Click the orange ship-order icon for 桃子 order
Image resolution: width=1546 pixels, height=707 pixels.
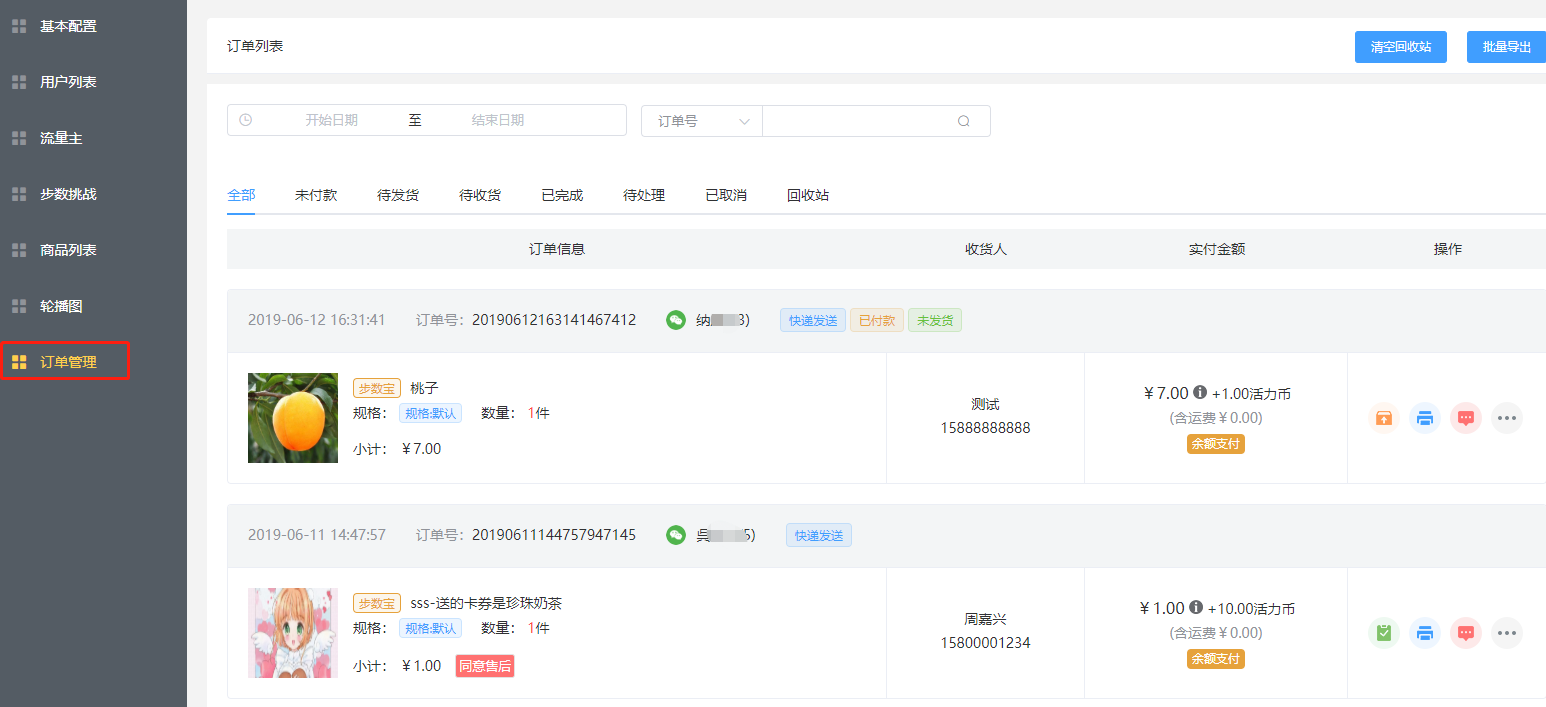tap(1383, 418)
